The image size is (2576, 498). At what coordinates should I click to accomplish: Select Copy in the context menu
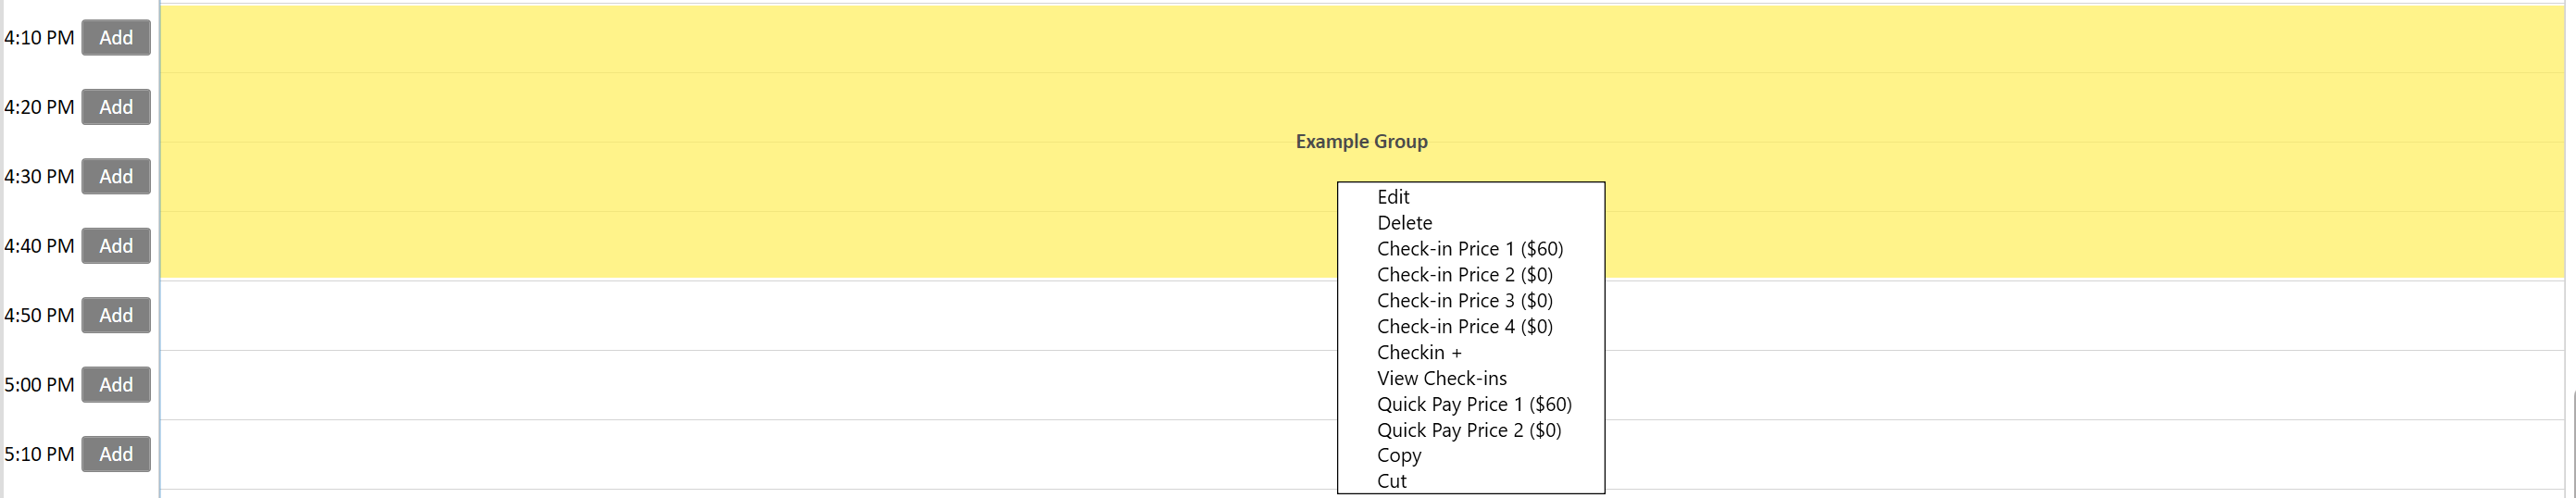1398,456
